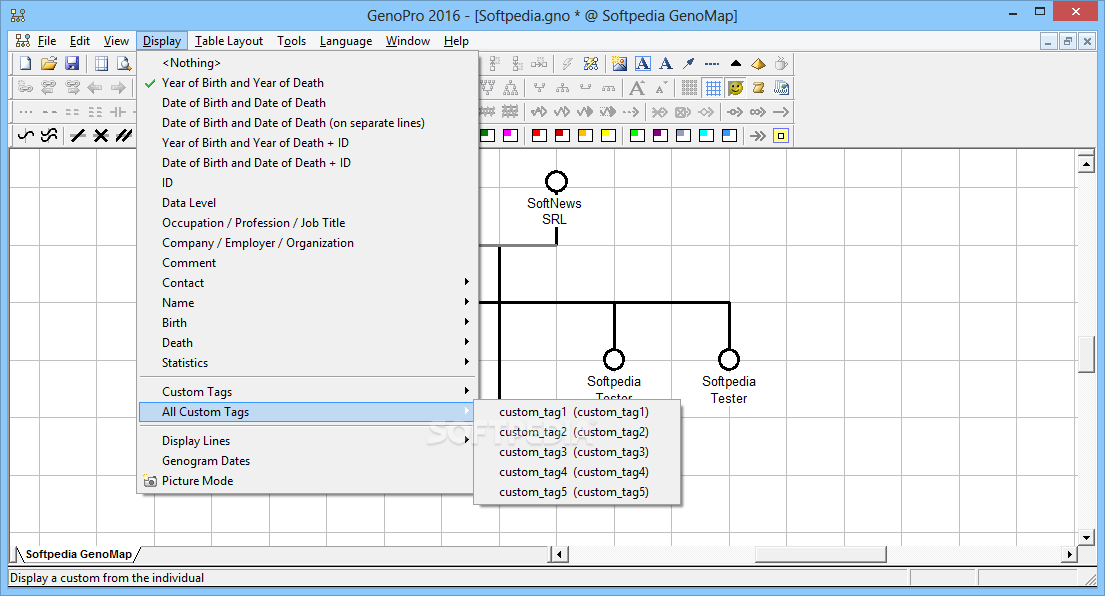This screenshot has height=596, width=1105.
Task: Open the File menu
Action: [47, 41]
